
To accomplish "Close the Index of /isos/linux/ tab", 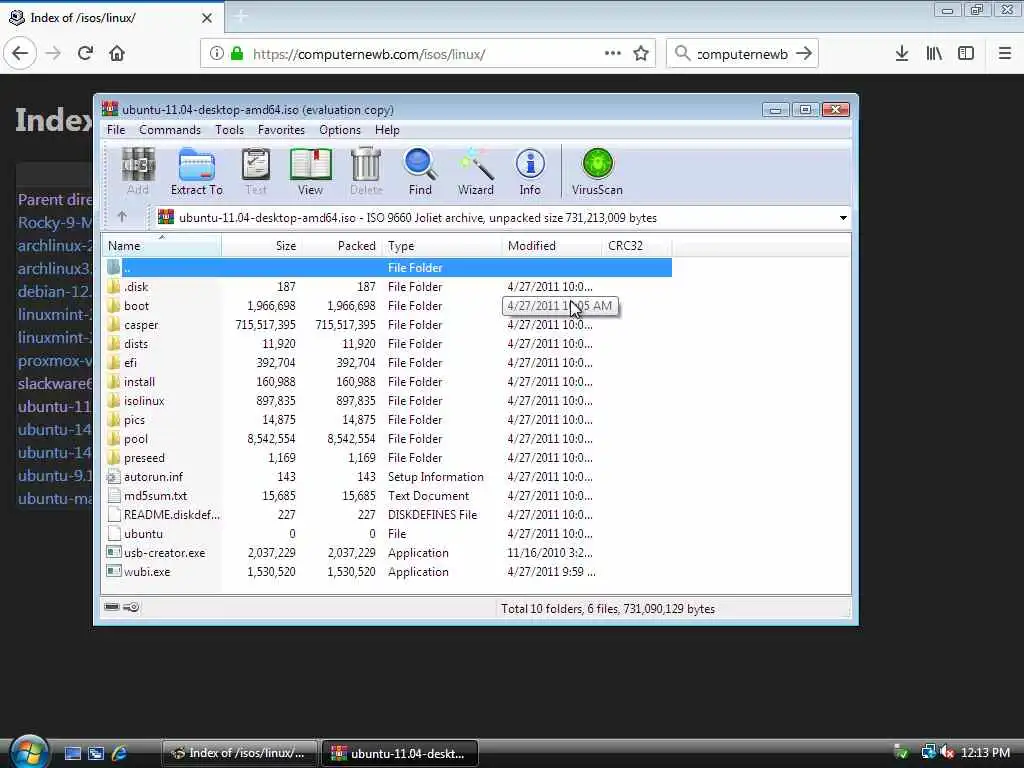I will pos(206,18).
